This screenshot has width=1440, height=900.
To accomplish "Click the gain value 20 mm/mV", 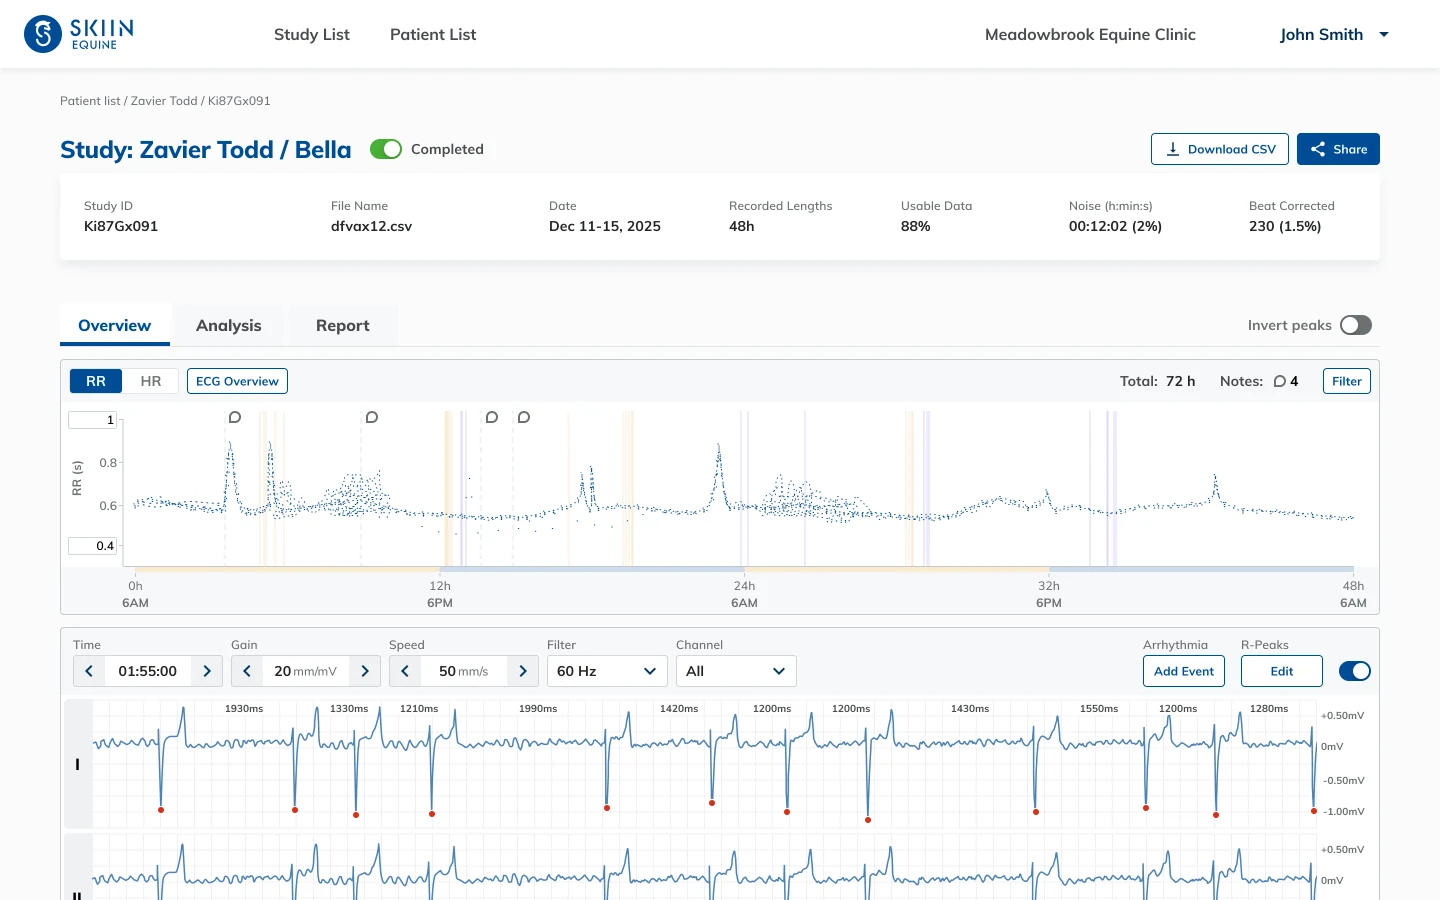I will pyautogui.click(x=306, y=671).
